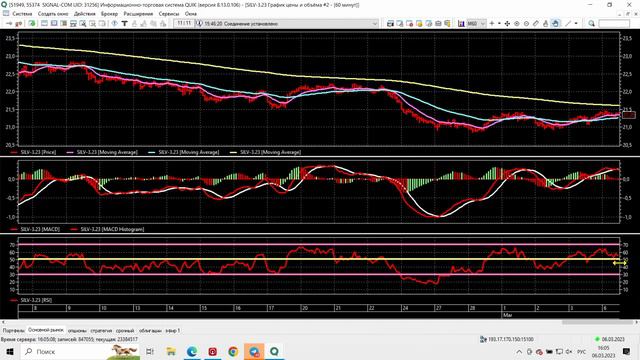Image resolution: width=640 pixels, height=360 pixels.
Task: Click the Поиск taskbar search box
Action: click(x=80, y=351)
